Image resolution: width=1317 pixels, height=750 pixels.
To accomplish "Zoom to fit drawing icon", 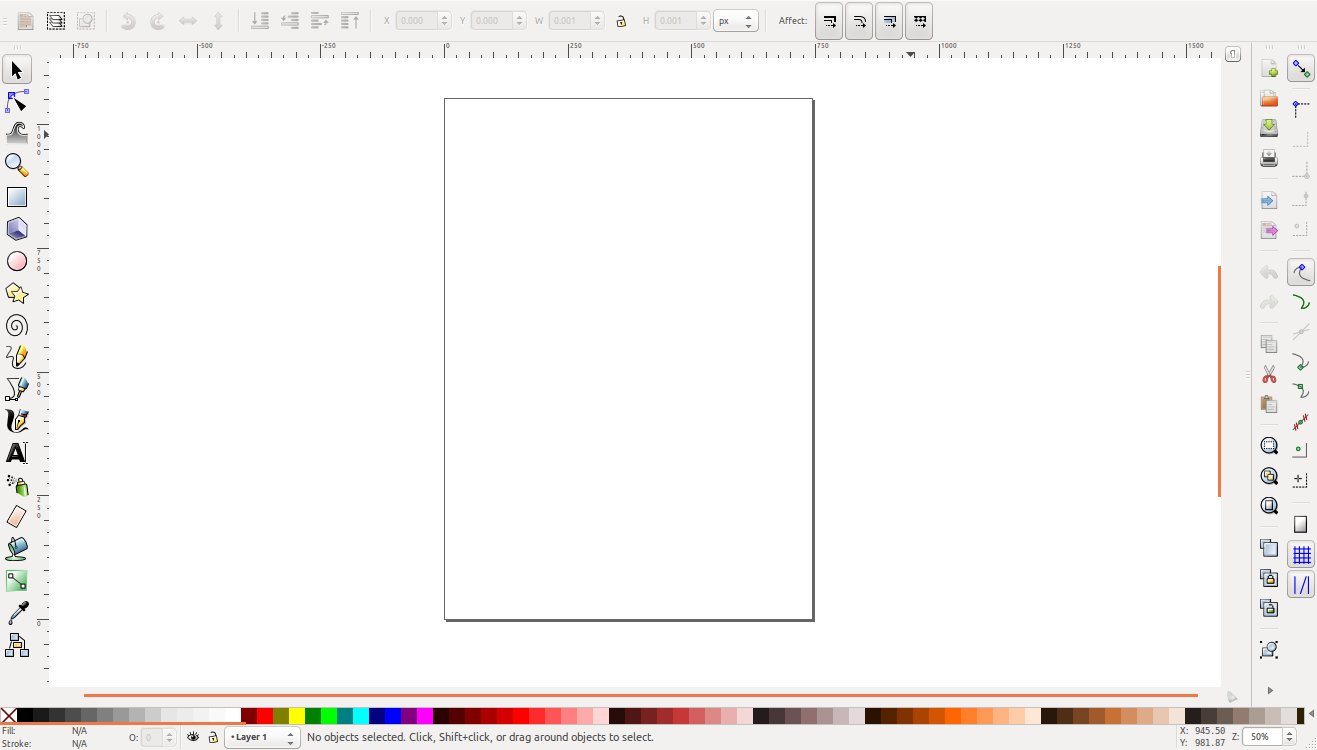I will coord(1269,476).
